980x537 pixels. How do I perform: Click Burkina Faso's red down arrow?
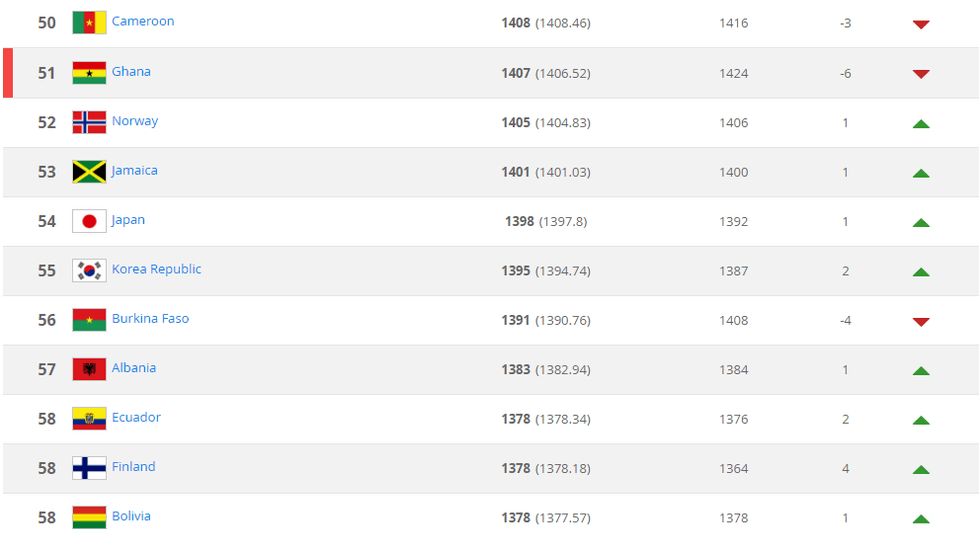[921, 322]
